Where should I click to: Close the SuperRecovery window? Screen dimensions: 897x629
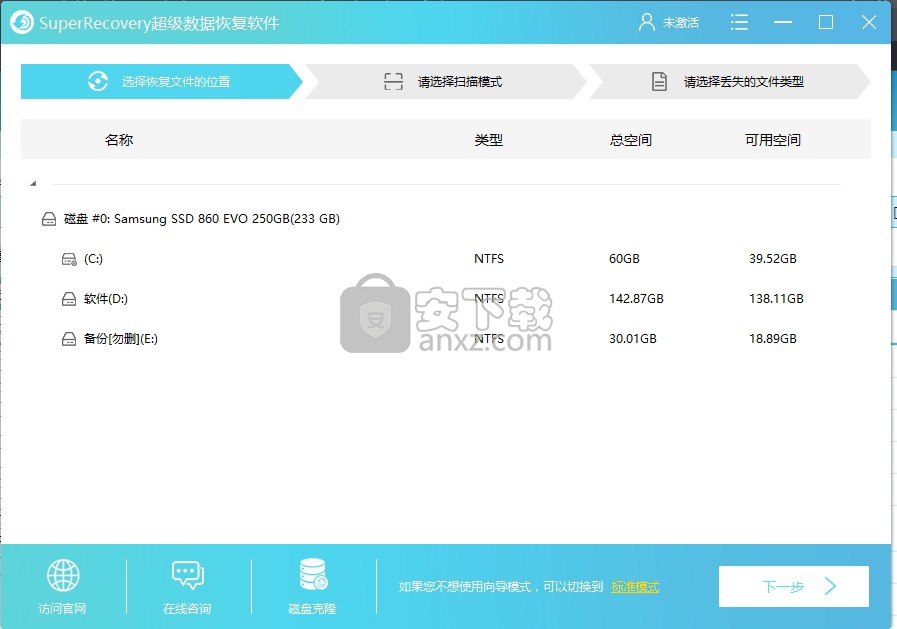pyautogui.click(x=869, y=22)
